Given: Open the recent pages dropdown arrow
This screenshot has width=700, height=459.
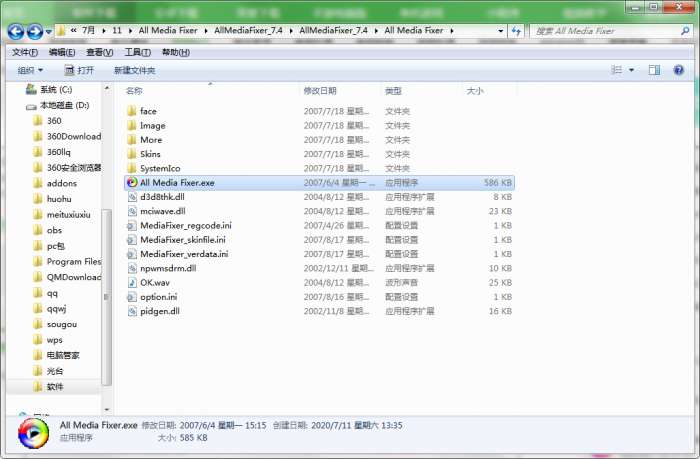Looking at the screenshot, I should (48, 32).
